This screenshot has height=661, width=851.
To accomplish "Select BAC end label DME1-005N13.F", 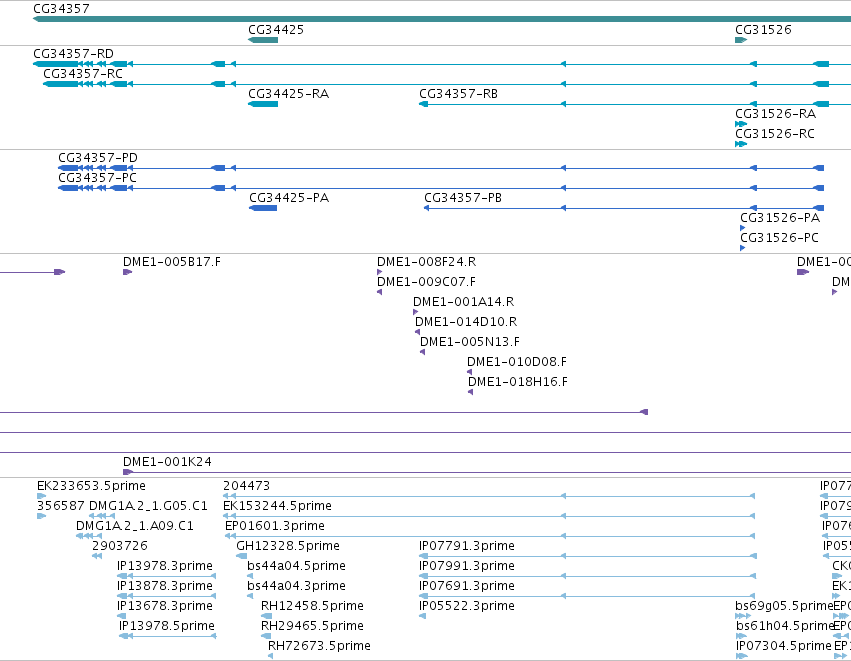I will click(x=469, y=342).
